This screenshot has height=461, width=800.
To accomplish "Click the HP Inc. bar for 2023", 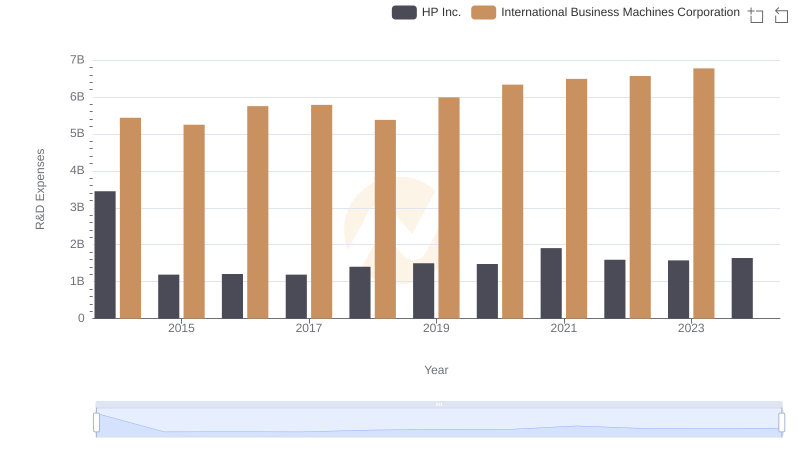I will coord(679,290).
